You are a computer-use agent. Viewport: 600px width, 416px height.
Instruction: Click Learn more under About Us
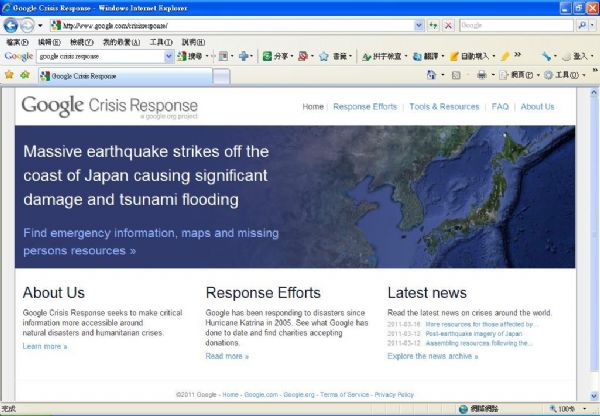coord(45,346)
